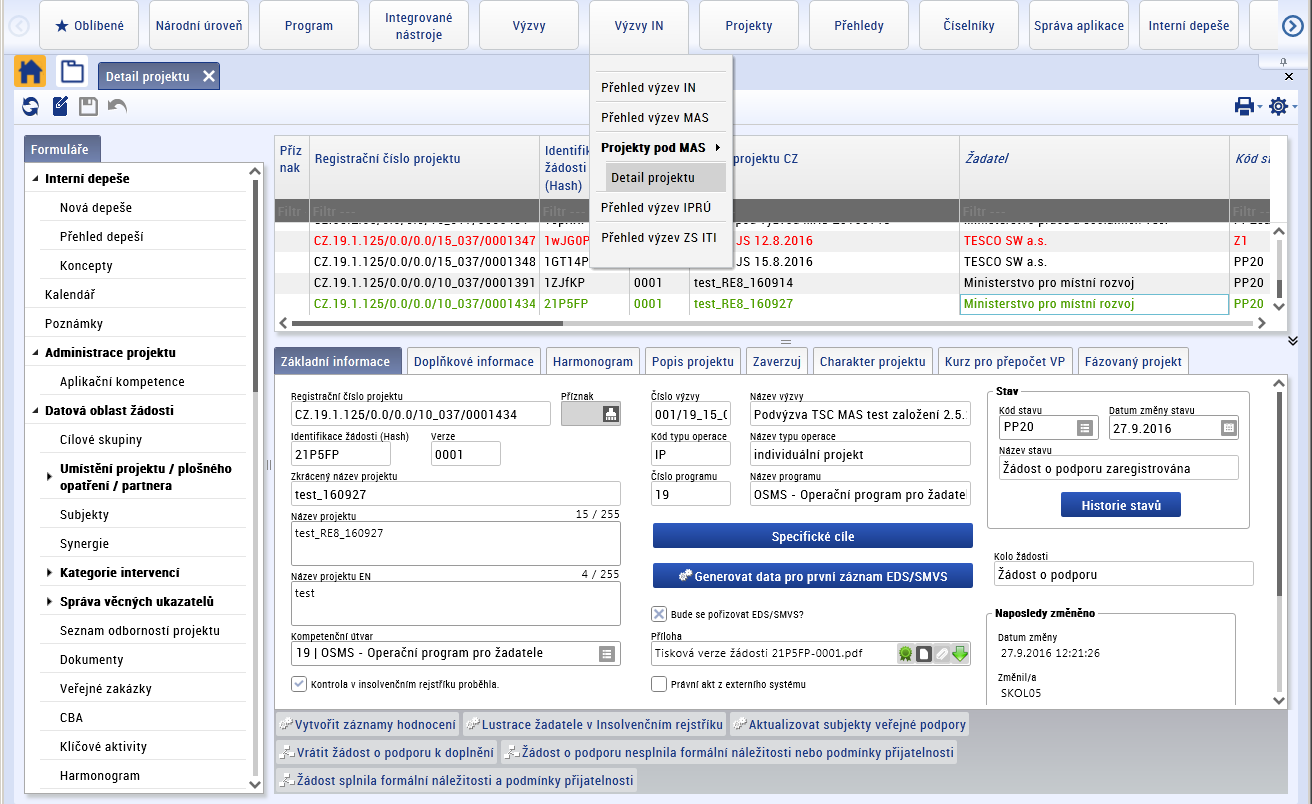Collapse the Datová oblast žádosti group
The height and width of the screenshot is (804, 1312).
(x=36, y=411)
